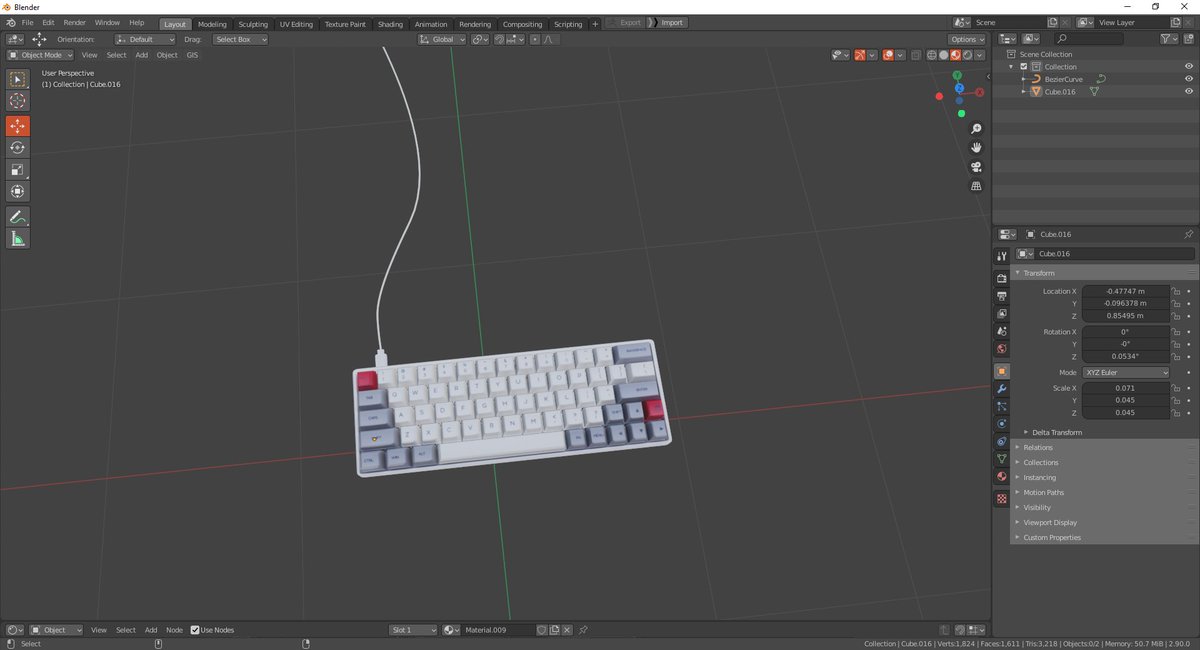Switch to wireframe viewport shading
The height and width of the screenshot is (650, 1200).
tap(930, 55)
